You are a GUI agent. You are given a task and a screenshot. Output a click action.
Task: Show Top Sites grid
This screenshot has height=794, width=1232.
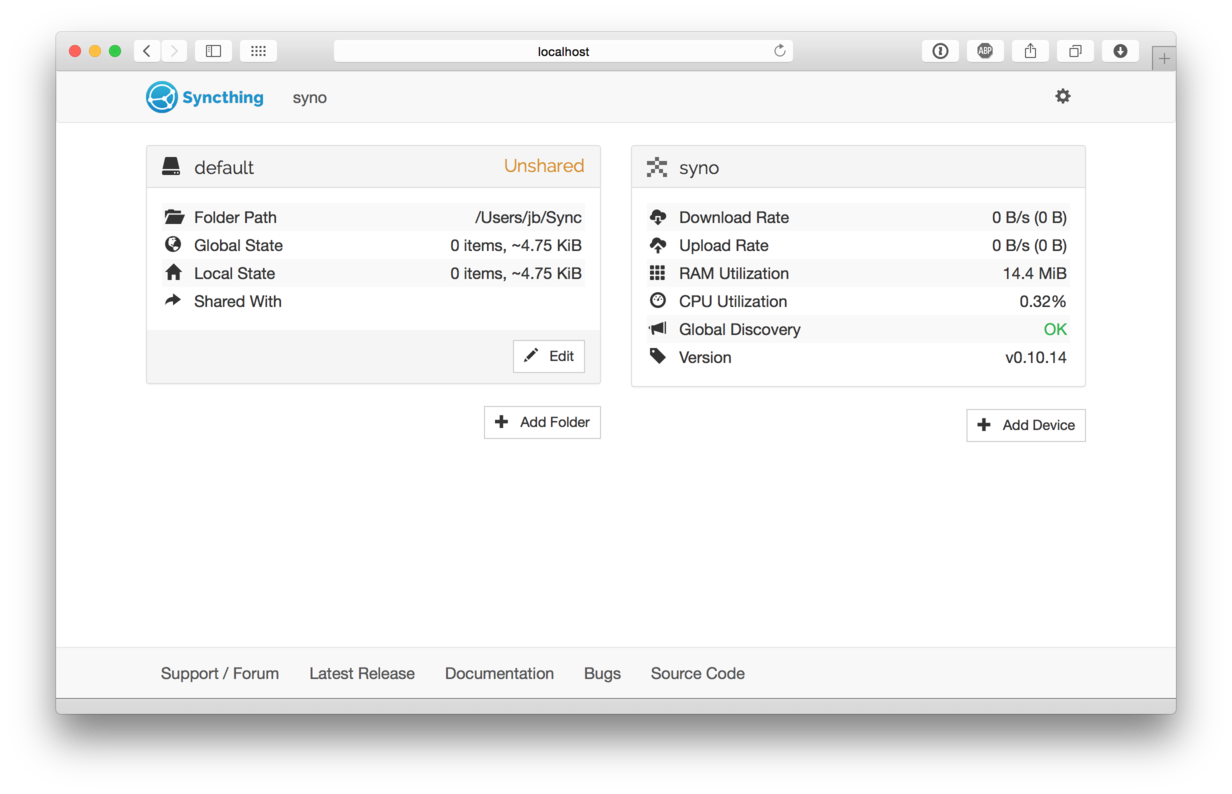point(258,51)
